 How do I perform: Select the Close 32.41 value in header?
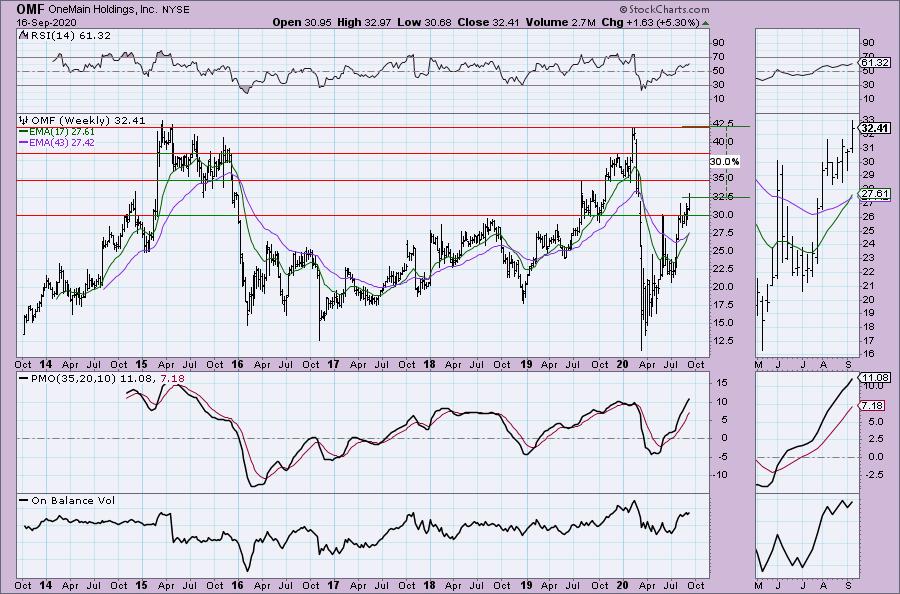[488, 22]
